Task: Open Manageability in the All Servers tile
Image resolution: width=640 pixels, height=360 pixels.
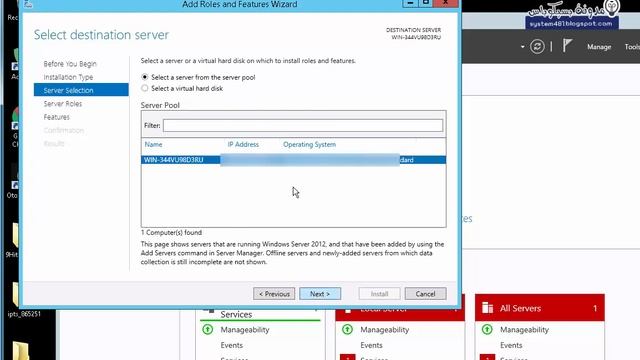Action: (x=524, y=329)
